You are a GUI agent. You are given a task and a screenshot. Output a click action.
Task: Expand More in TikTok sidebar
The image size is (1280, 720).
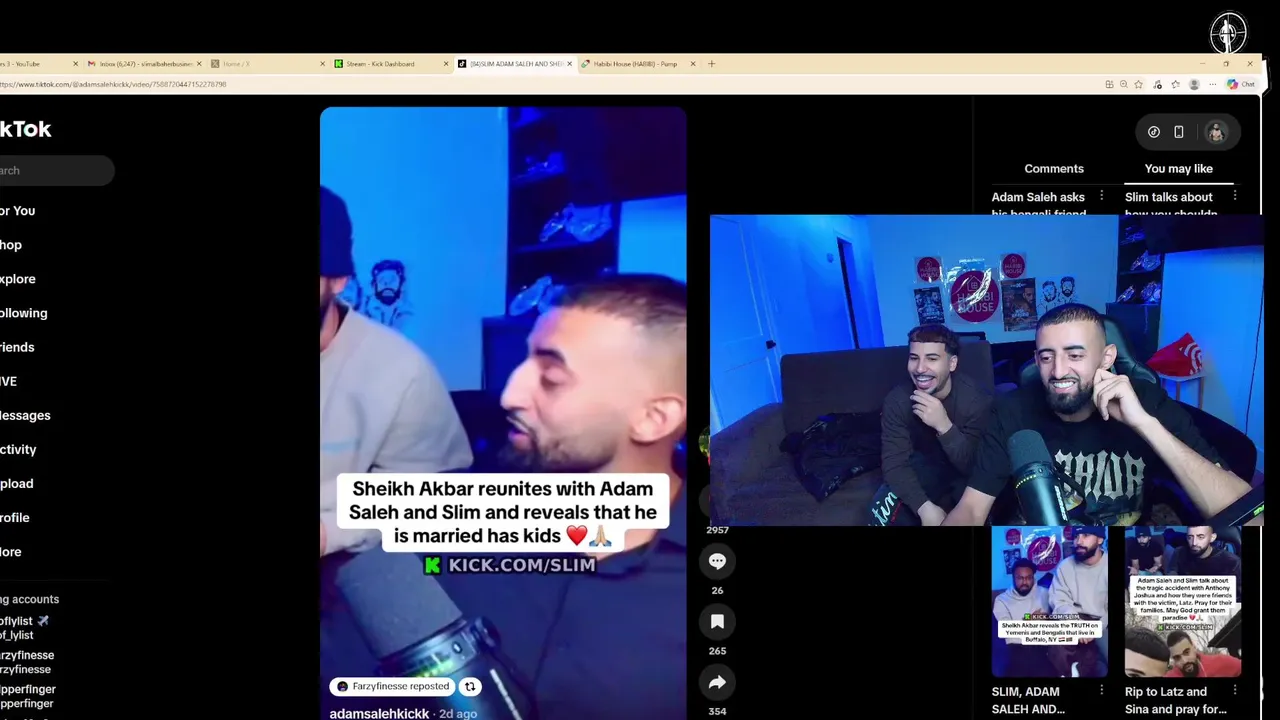point(11,551)
